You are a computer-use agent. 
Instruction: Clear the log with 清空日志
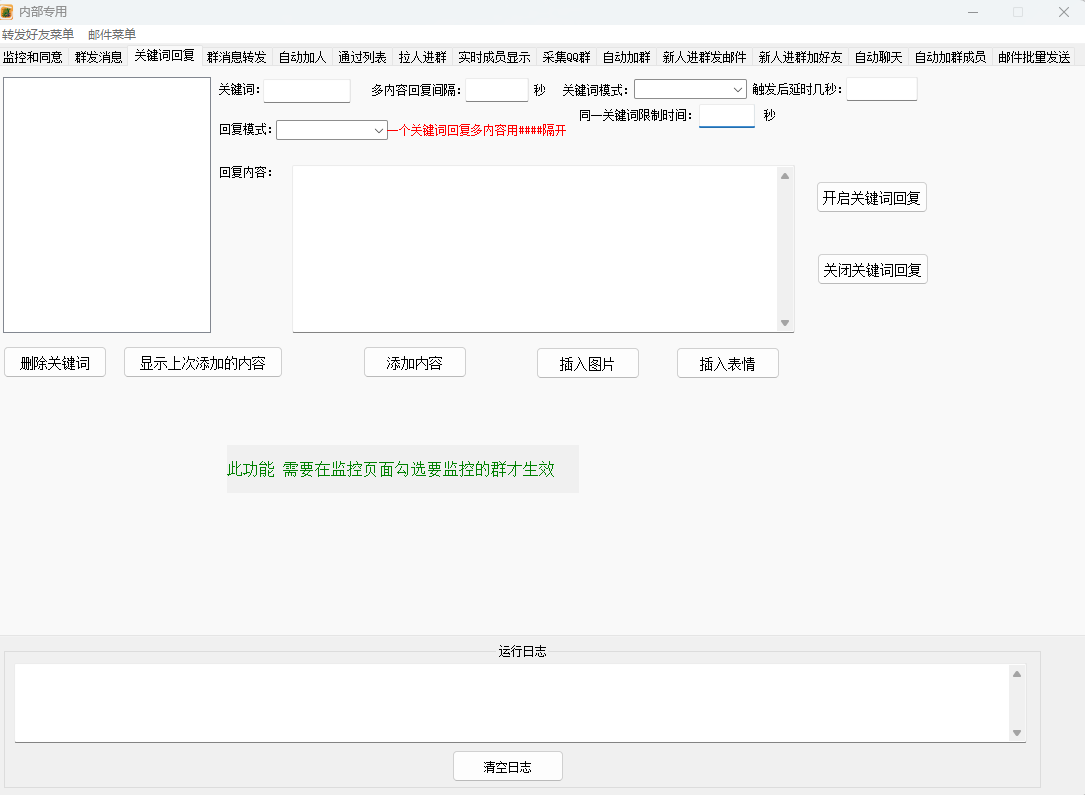click(507, 767)
